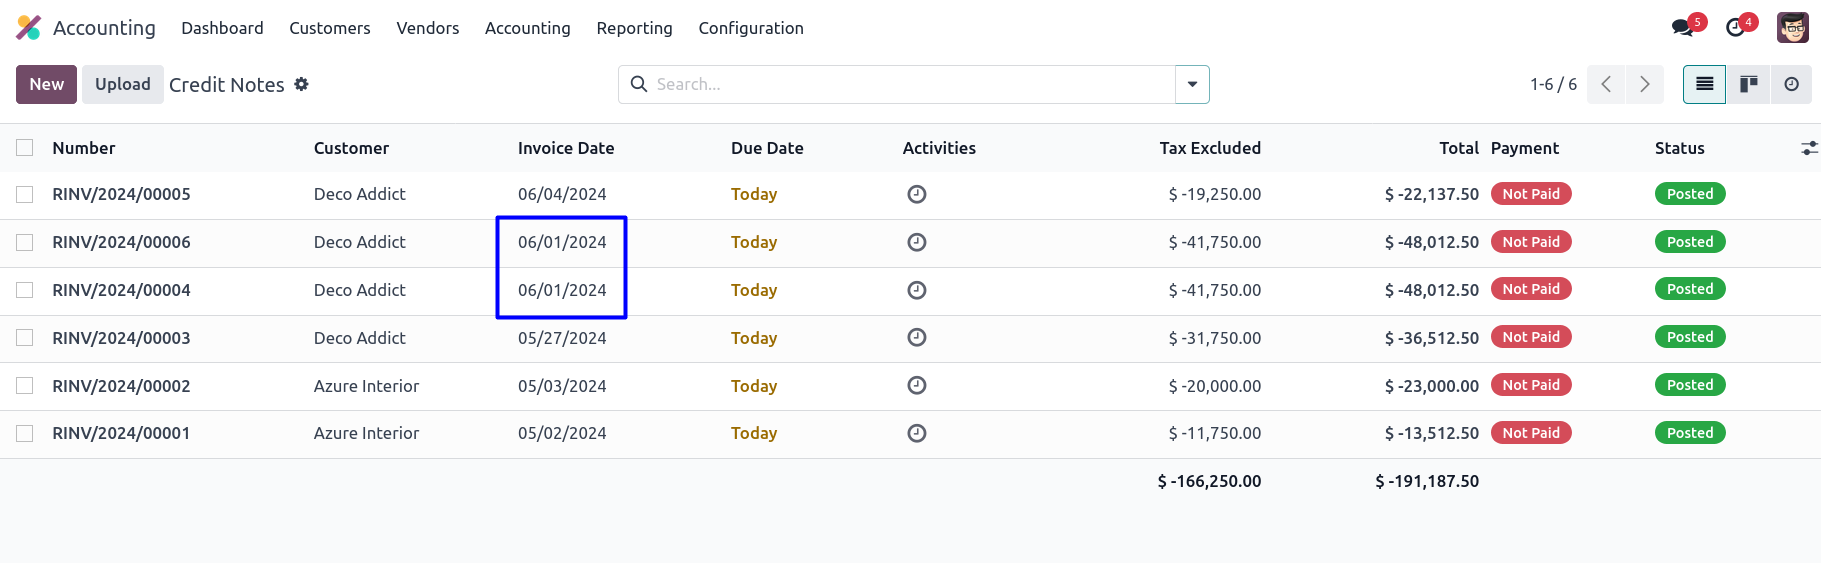Switch to Kanban view

point(1748,85)
